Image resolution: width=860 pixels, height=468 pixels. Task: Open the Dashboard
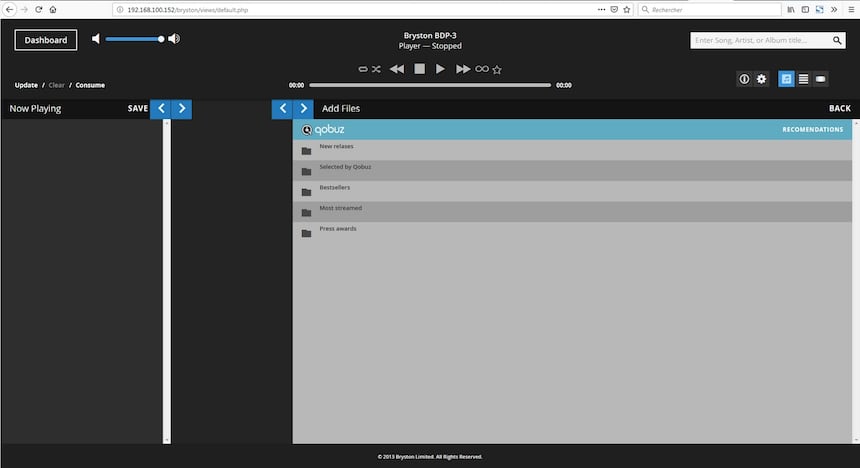click(x=46, y=40)
